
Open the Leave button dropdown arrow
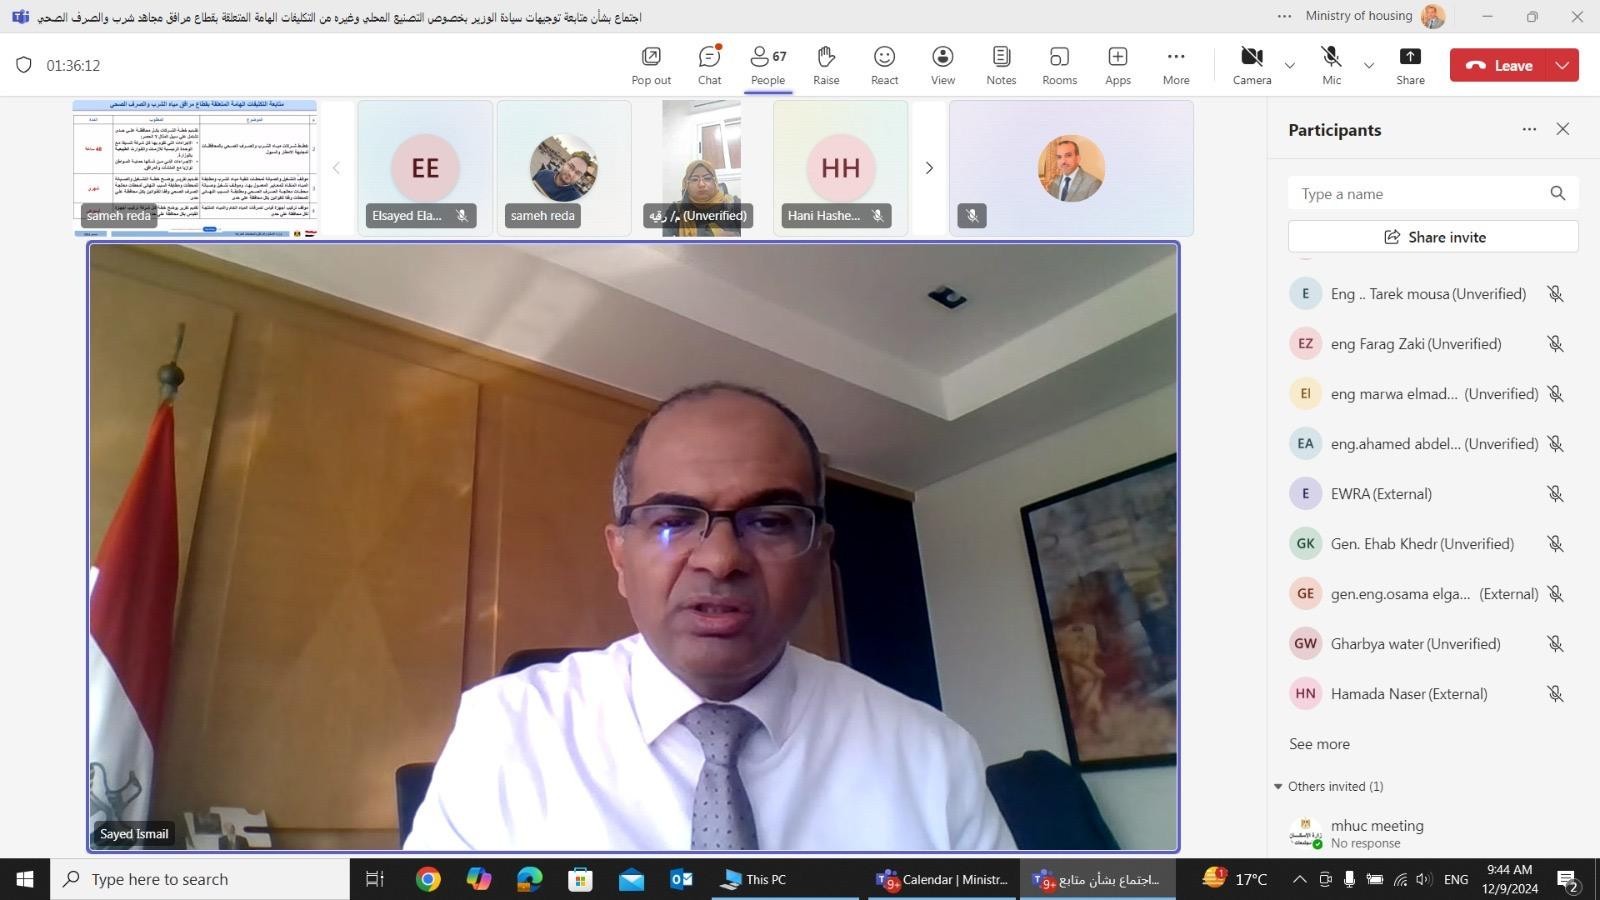[x=1562, y=66]
